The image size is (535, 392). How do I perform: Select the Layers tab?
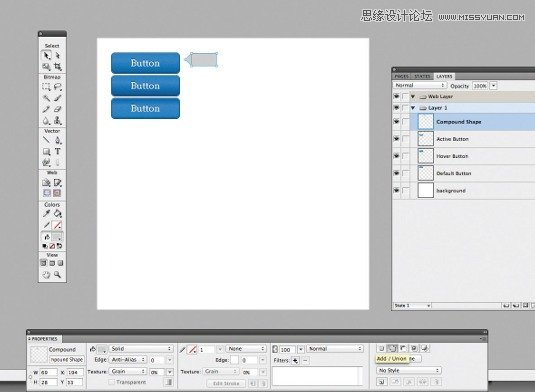(x=444, y=76)
